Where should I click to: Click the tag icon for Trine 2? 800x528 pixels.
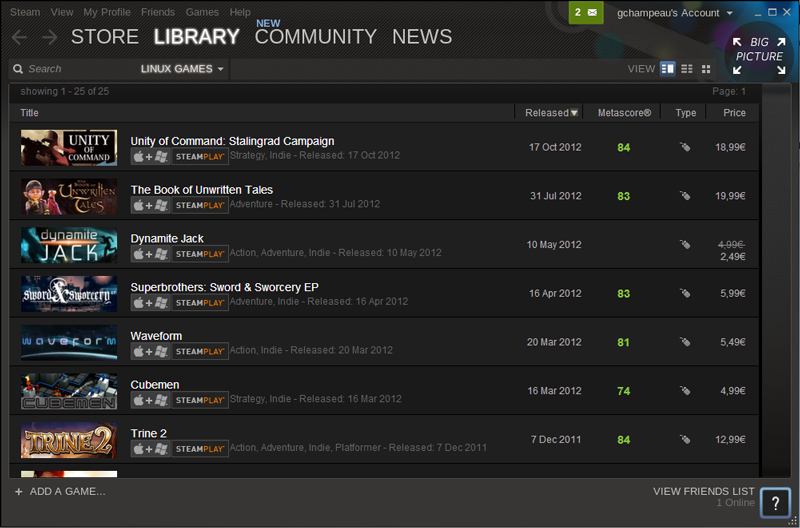685,440
